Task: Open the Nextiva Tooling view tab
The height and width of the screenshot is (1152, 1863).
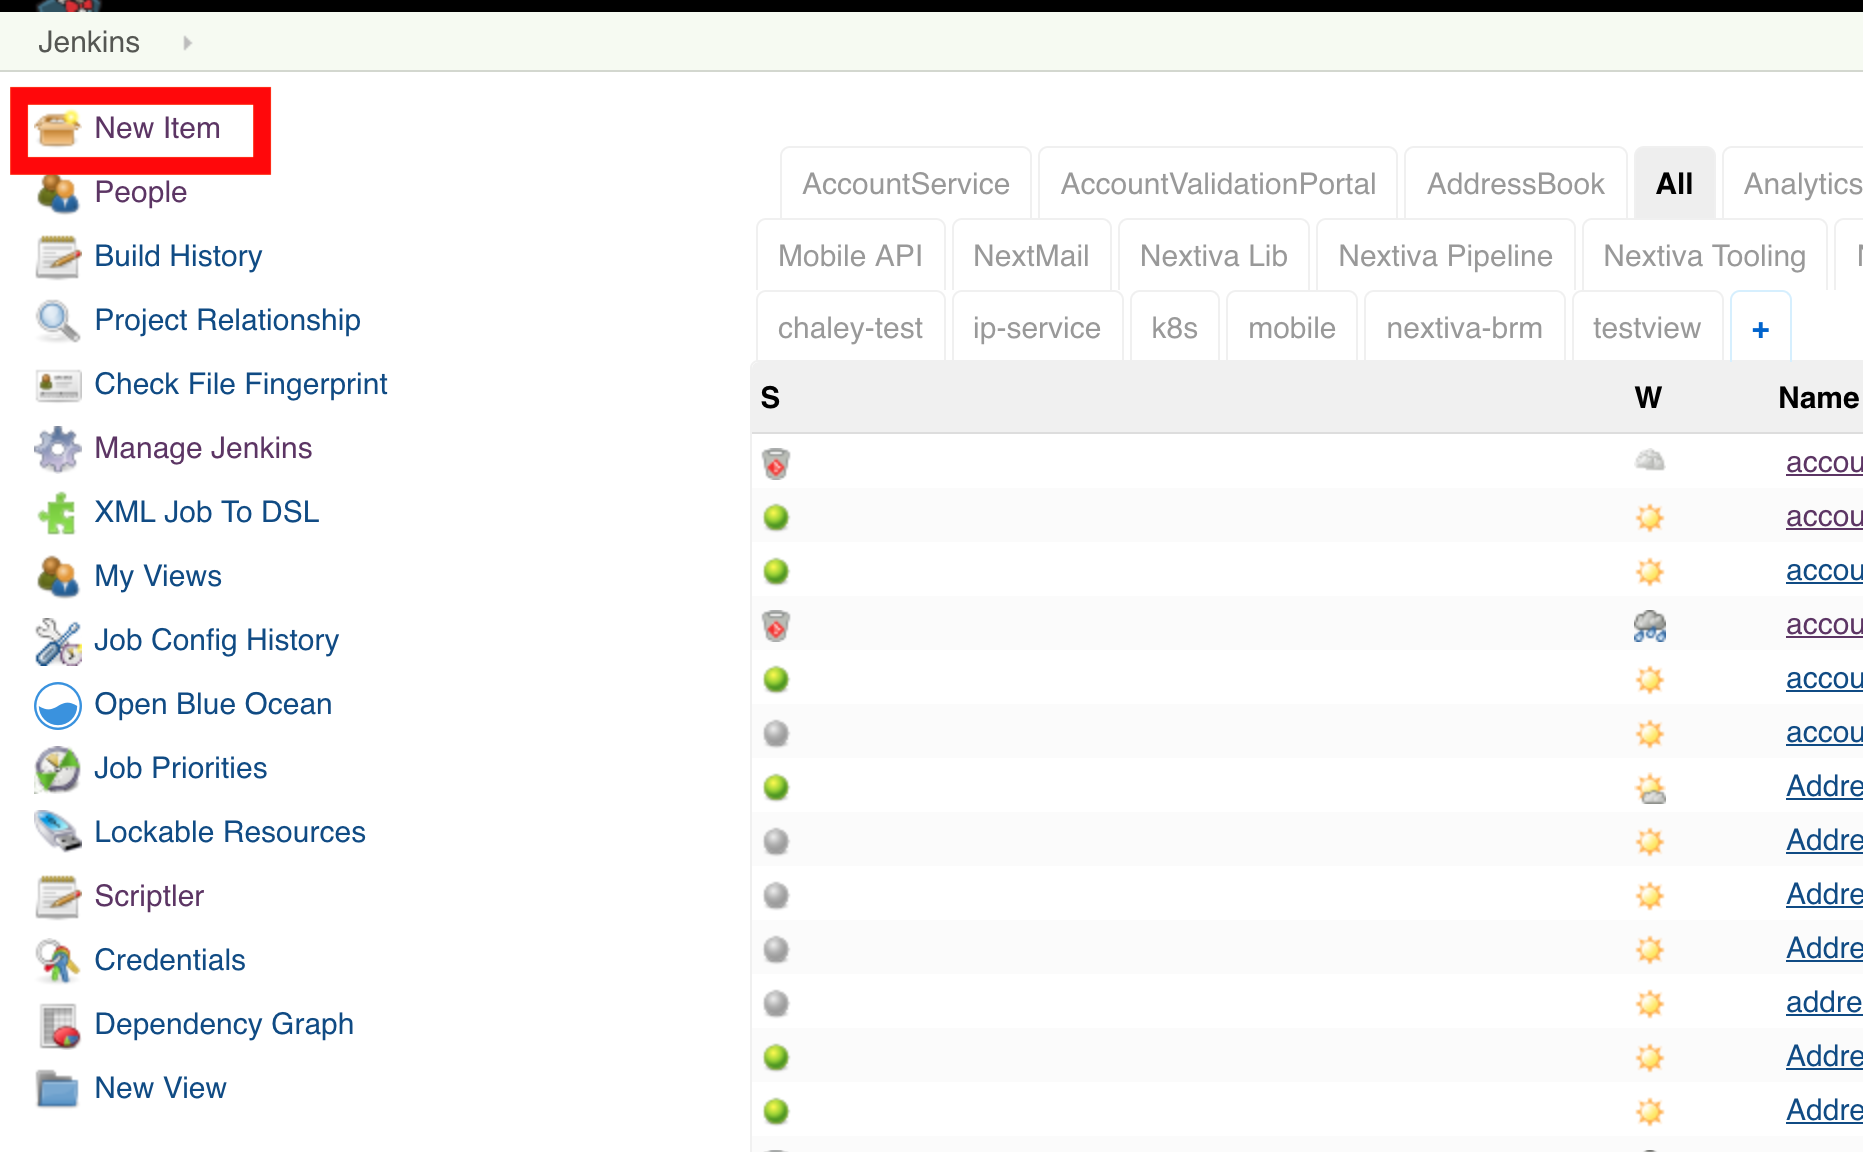Action: pyautogui.click(x=1704, y=256)
